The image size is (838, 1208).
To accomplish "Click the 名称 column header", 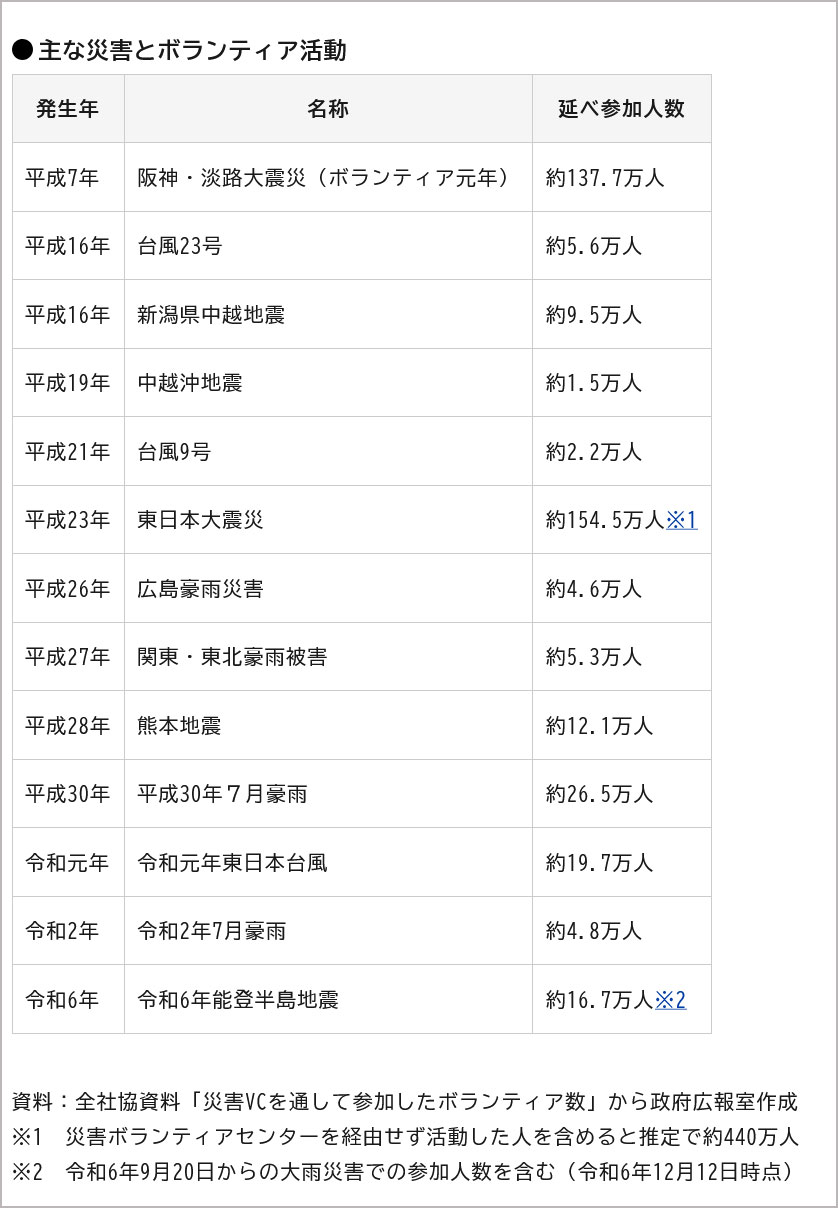I will [x=328, y=109].
